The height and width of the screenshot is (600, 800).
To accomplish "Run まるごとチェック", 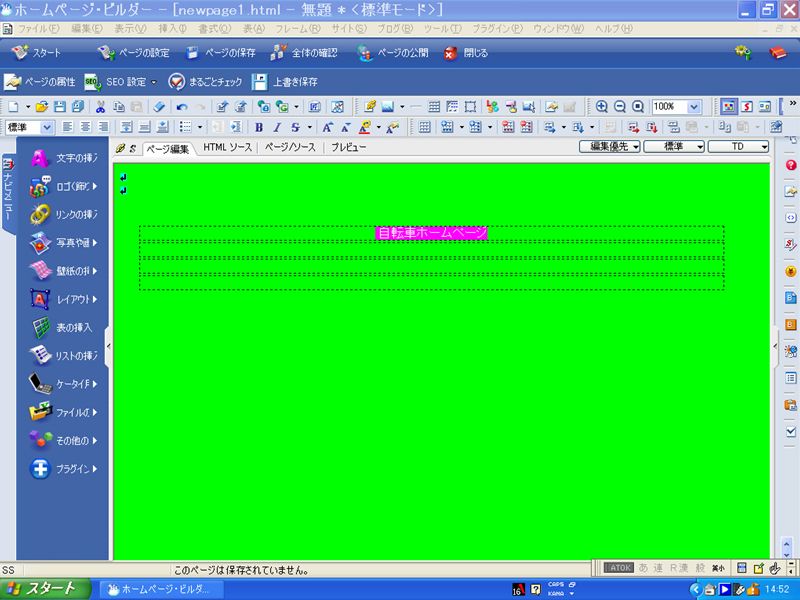I will point(205,82).
